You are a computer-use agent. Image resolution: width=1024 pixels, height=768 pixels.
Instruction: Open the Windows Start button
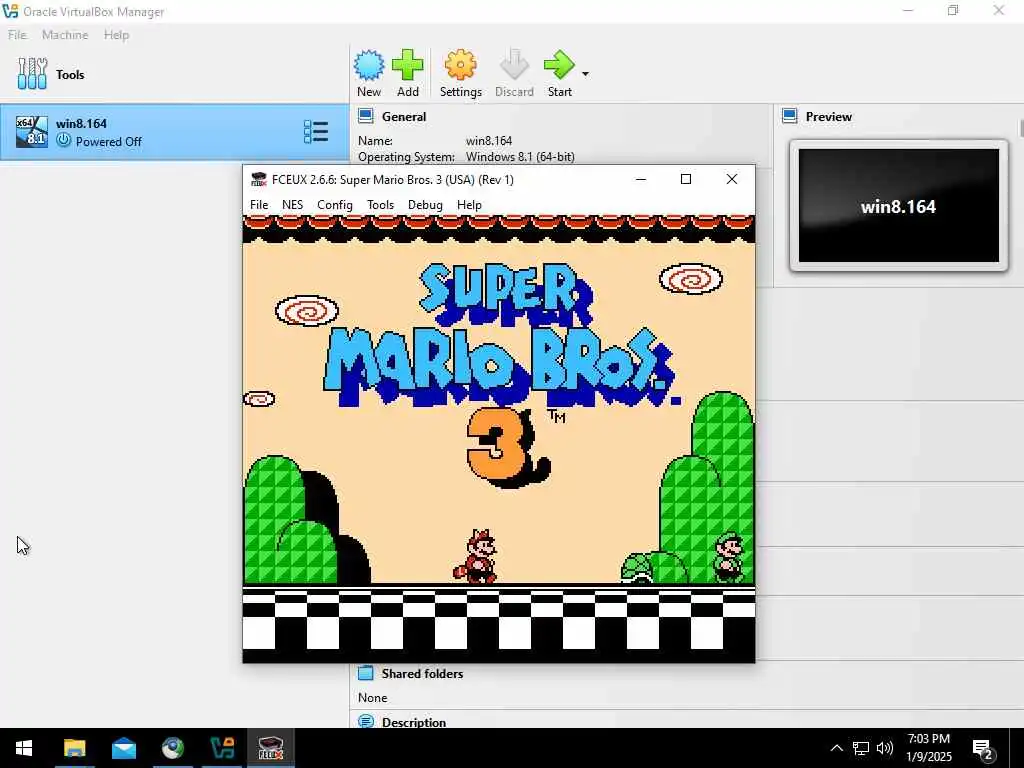24,748
